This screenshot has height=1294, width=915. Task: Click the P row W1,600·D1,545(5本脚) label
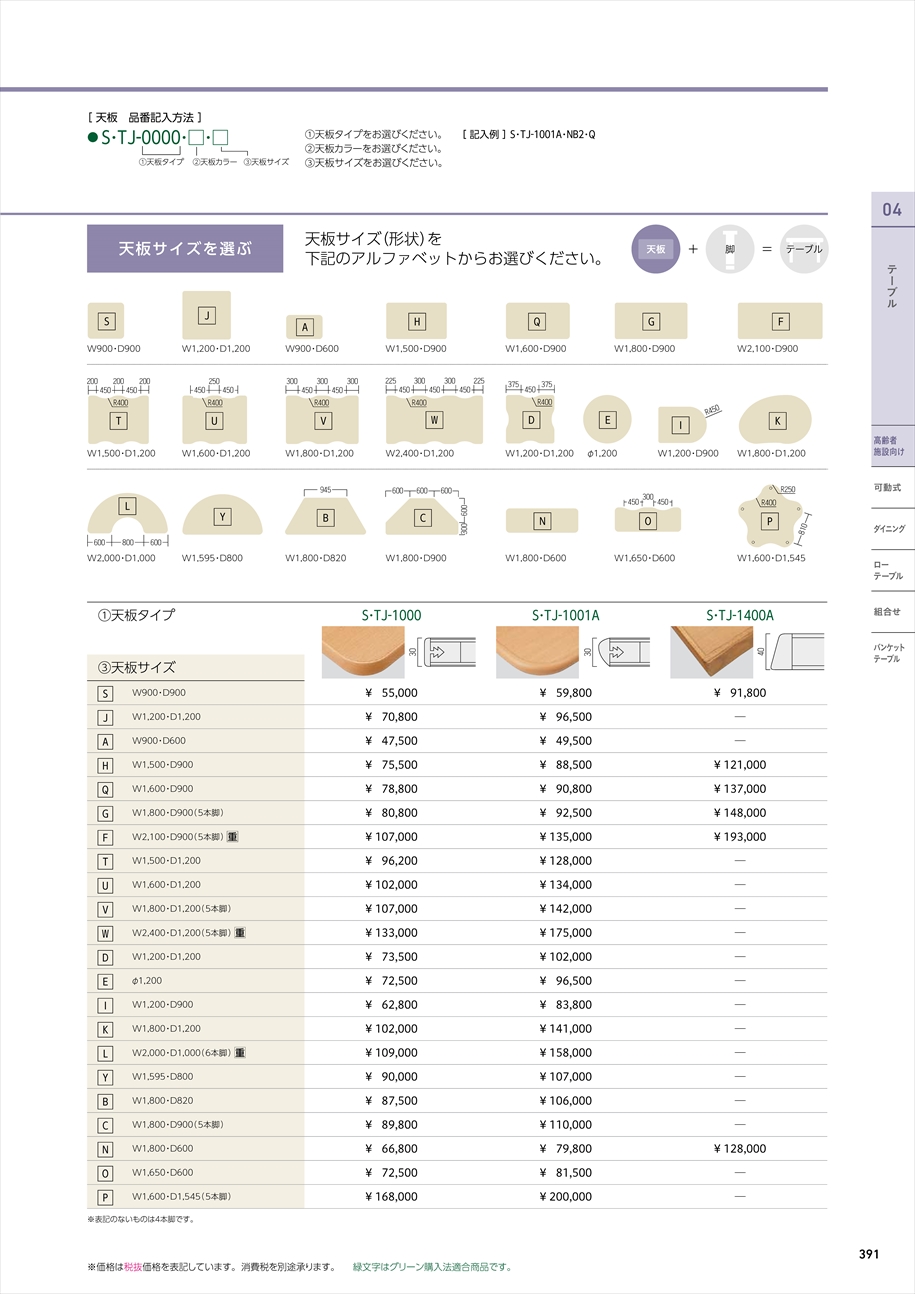182,1197
